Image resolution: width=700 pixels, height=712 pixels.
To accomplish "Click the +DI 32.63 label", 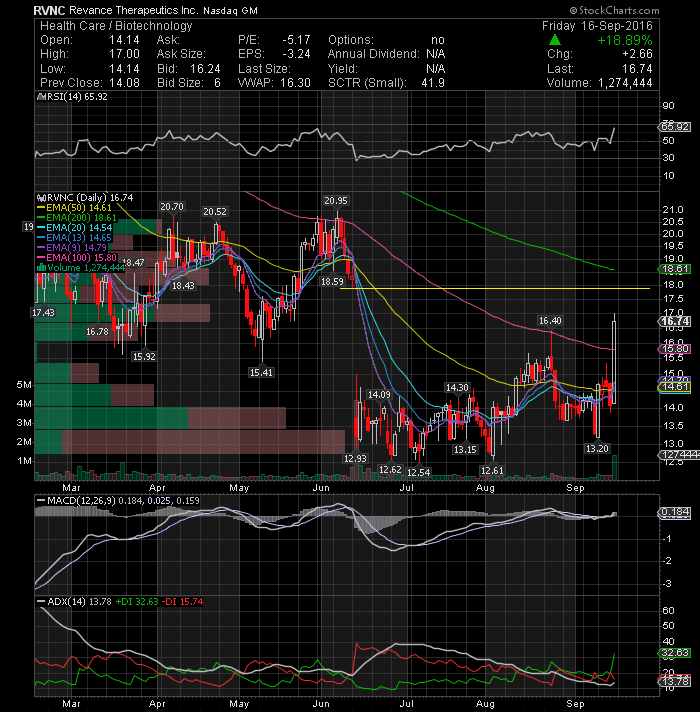I will [x=137, y=602].
